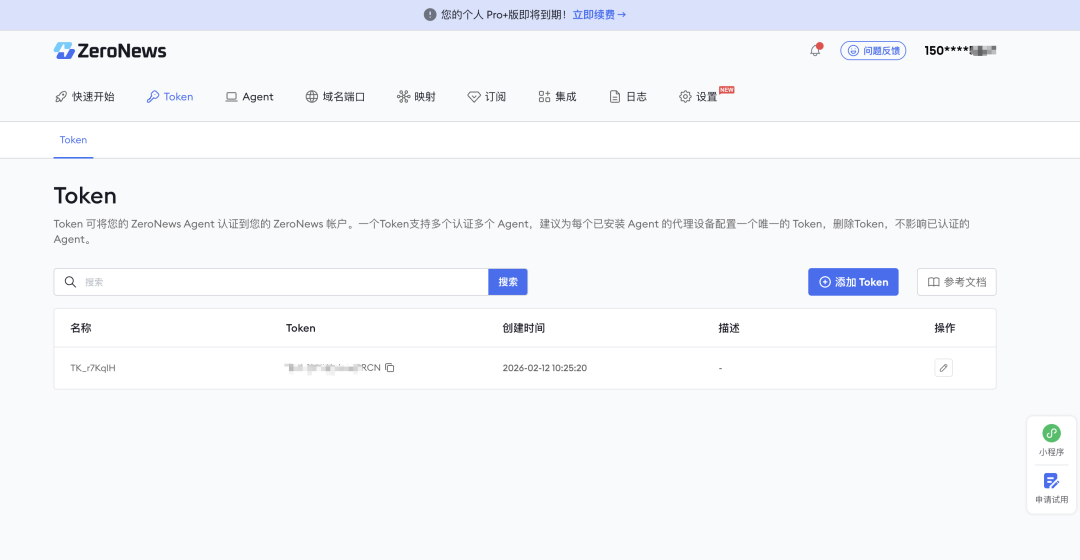Click the 添加 Token button
This screenshot has width=1080, height=560.
click(x=853, y=282)
